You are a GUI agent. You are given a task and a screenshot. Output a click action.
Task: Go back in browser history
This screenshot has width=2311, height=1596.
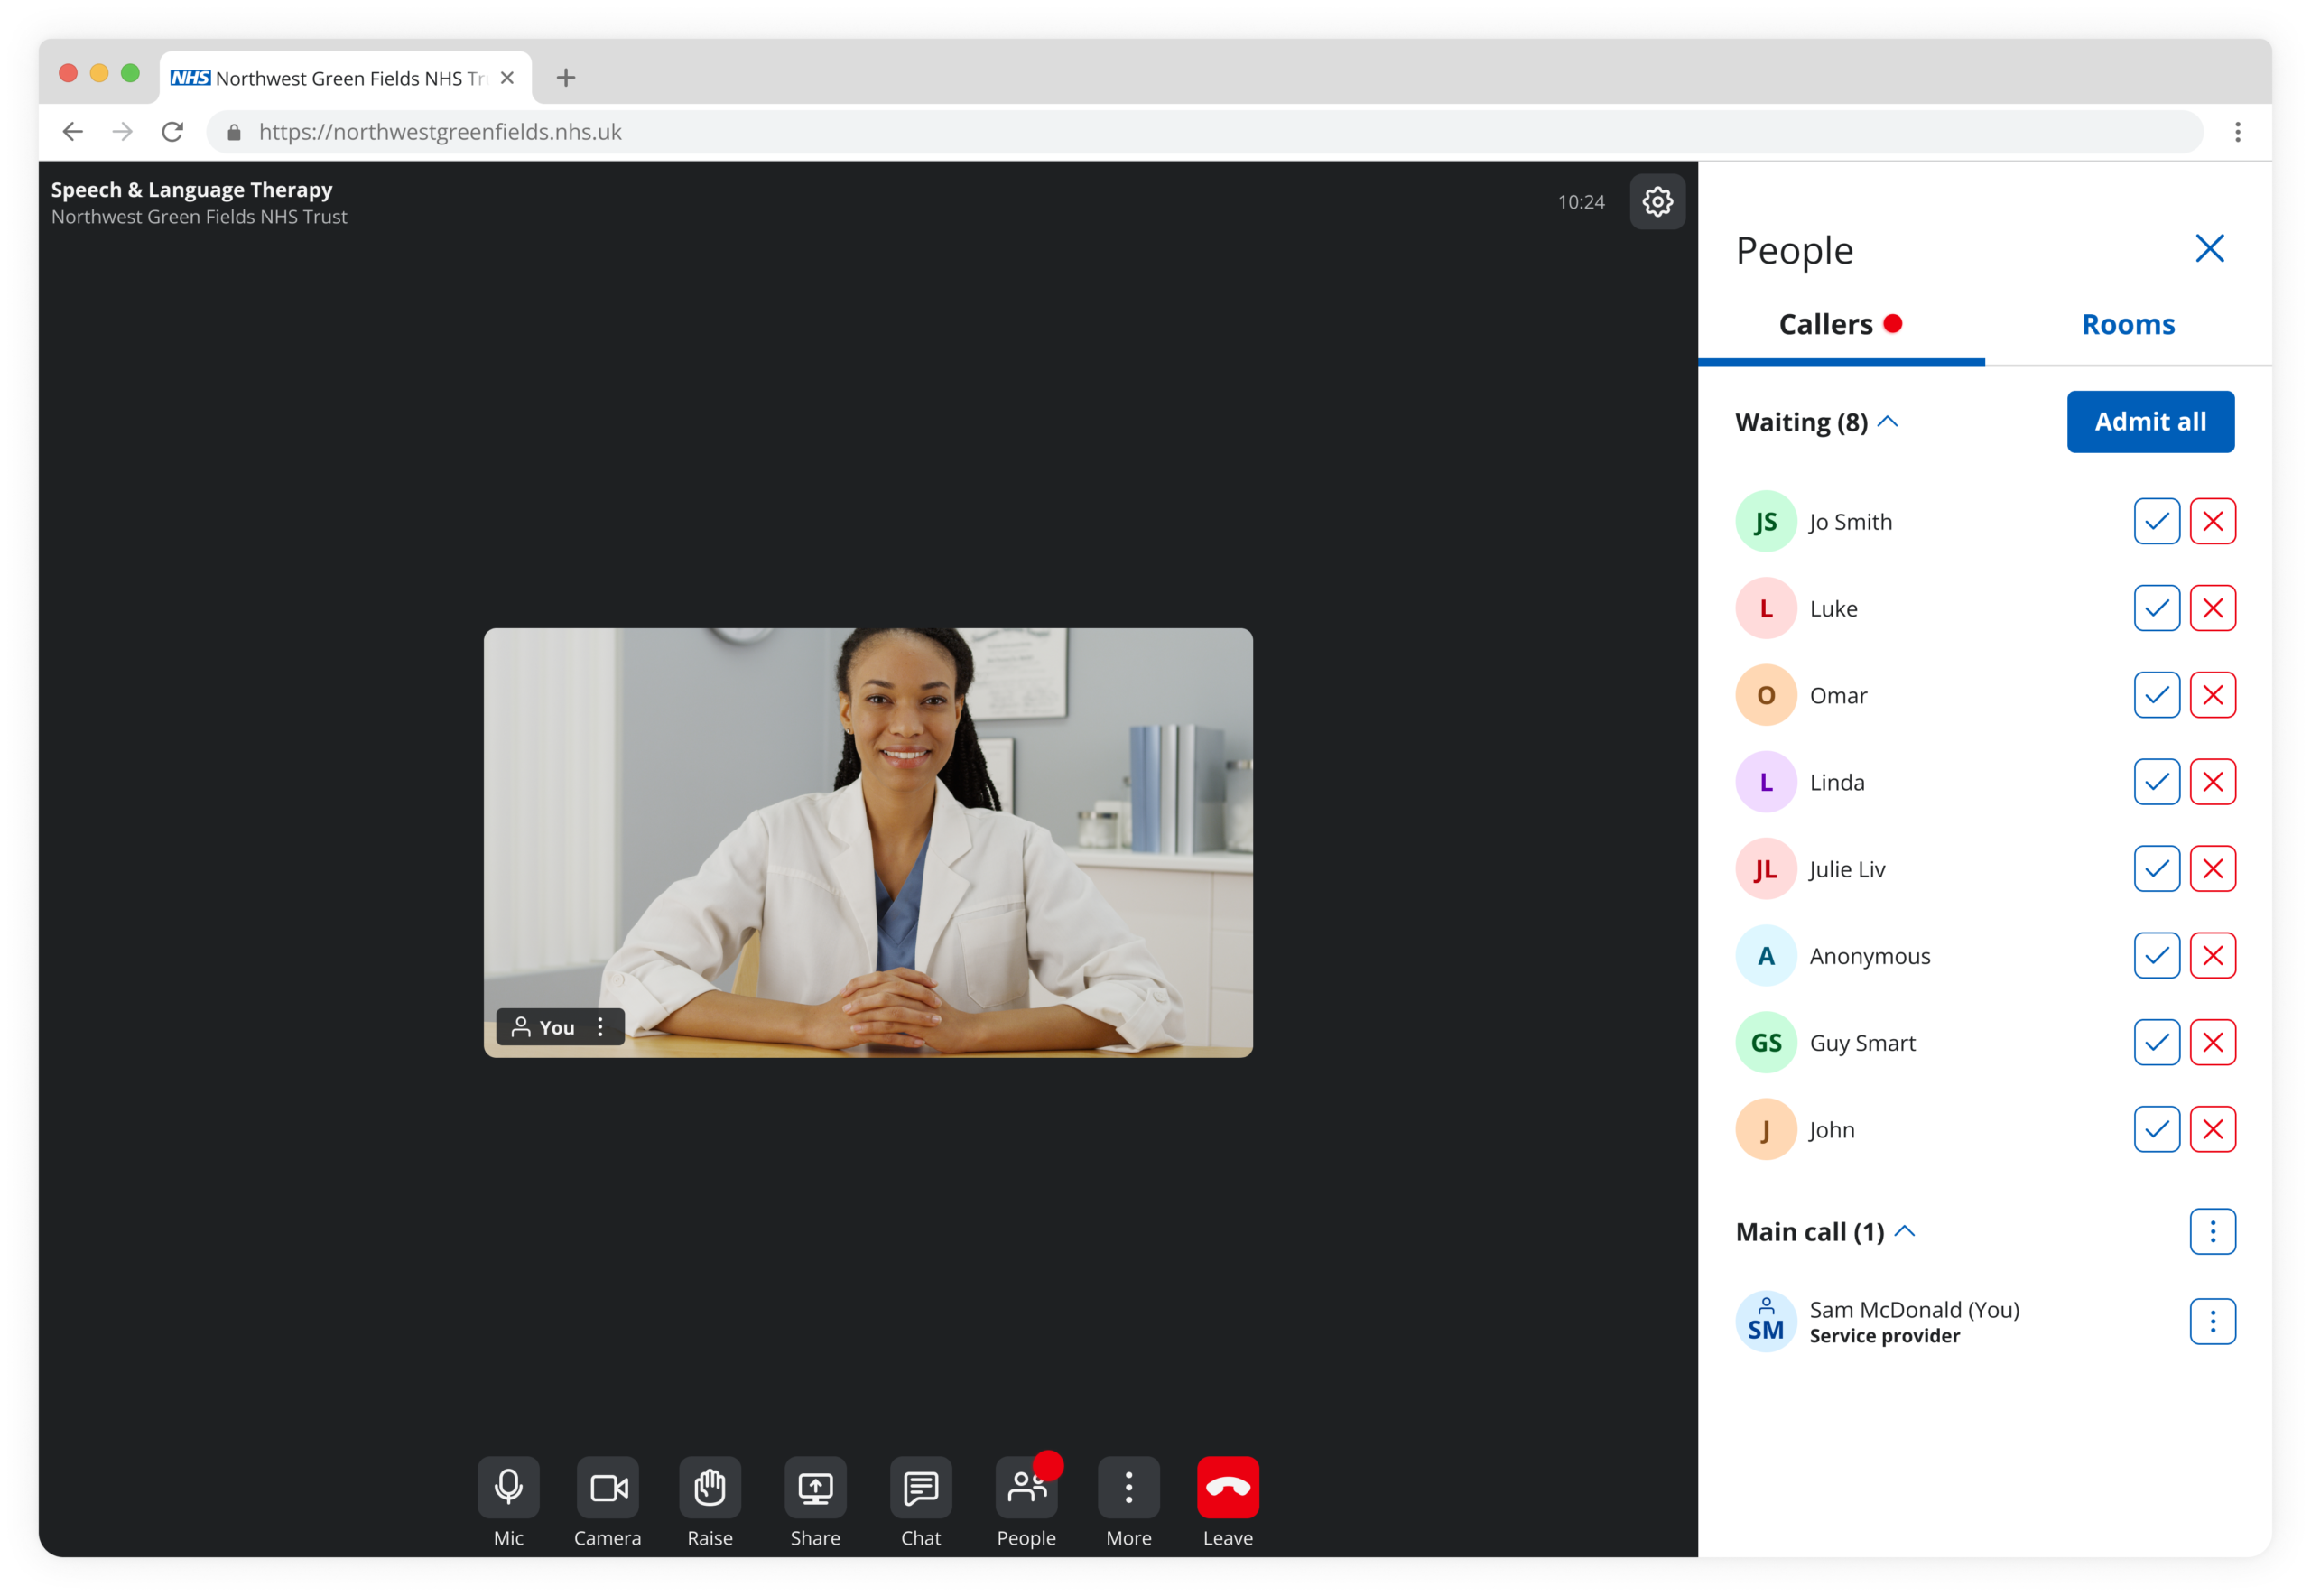pos(72,132)
